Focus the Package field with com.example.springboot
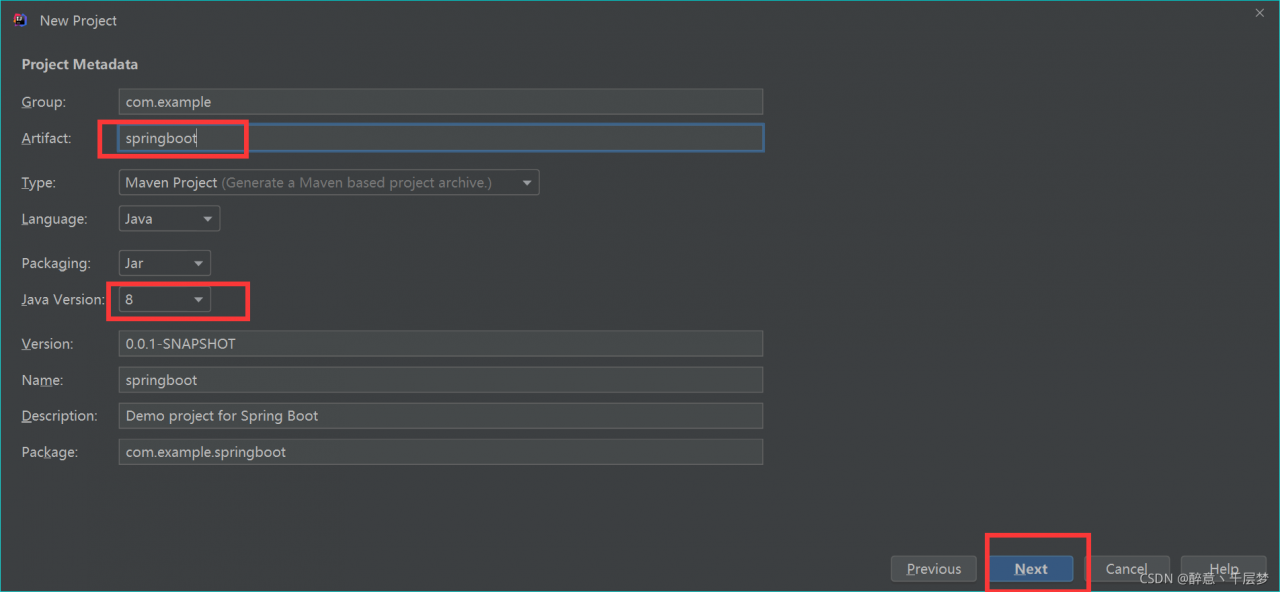The height and width of the screenshot is (592, 1280). tap(440, 452)
